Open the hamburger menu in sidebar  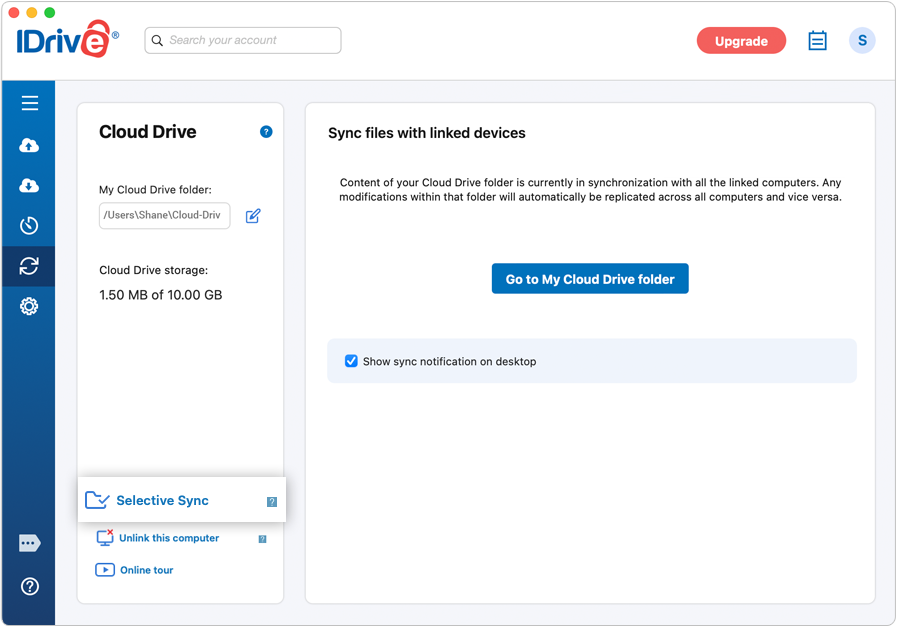(x=30, y=103)
